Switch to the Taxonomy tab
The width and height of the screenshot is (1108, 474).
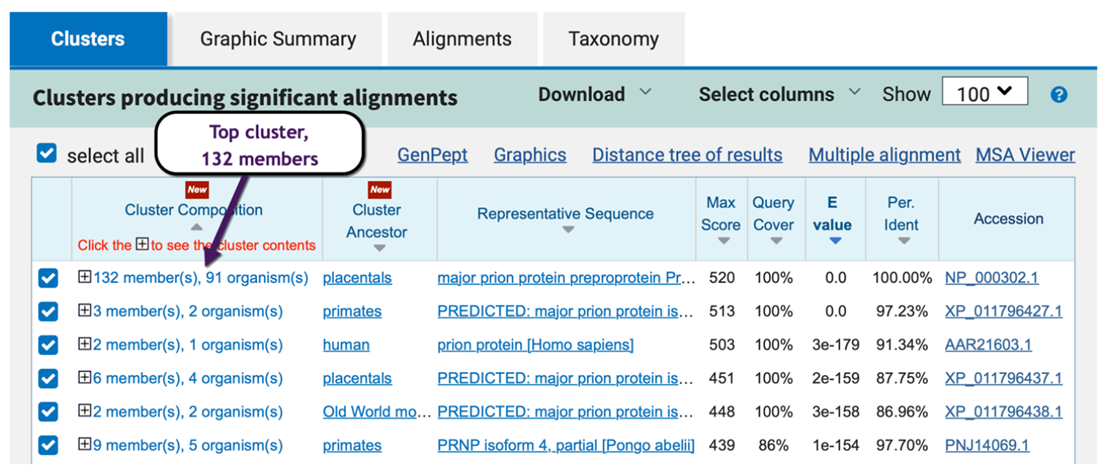pyautogui.click(x=613, y=40)
